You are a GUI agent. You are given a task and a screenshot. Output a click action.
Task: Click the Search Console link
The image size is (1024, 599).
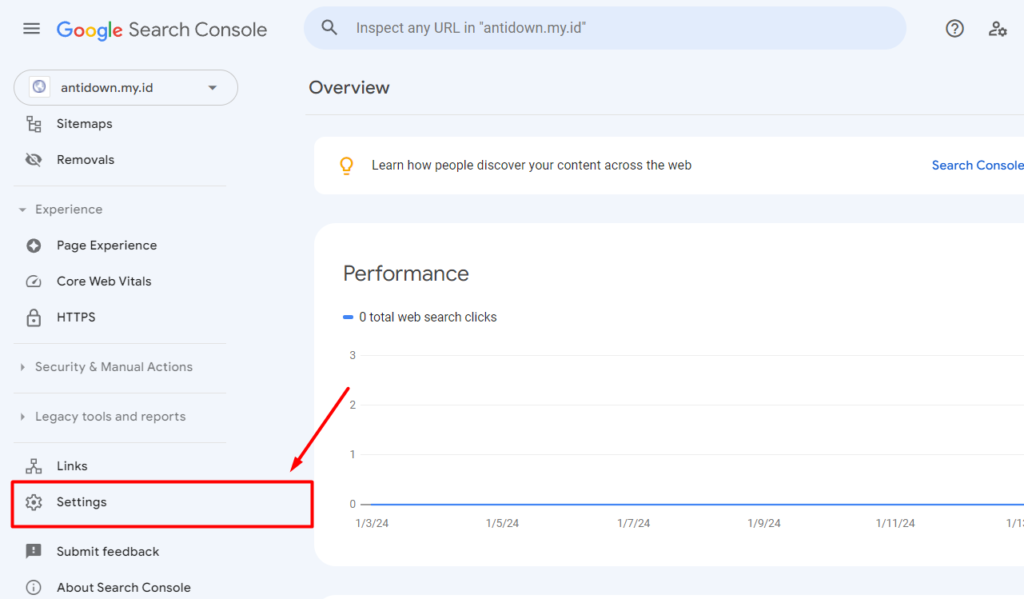point(977,165)
